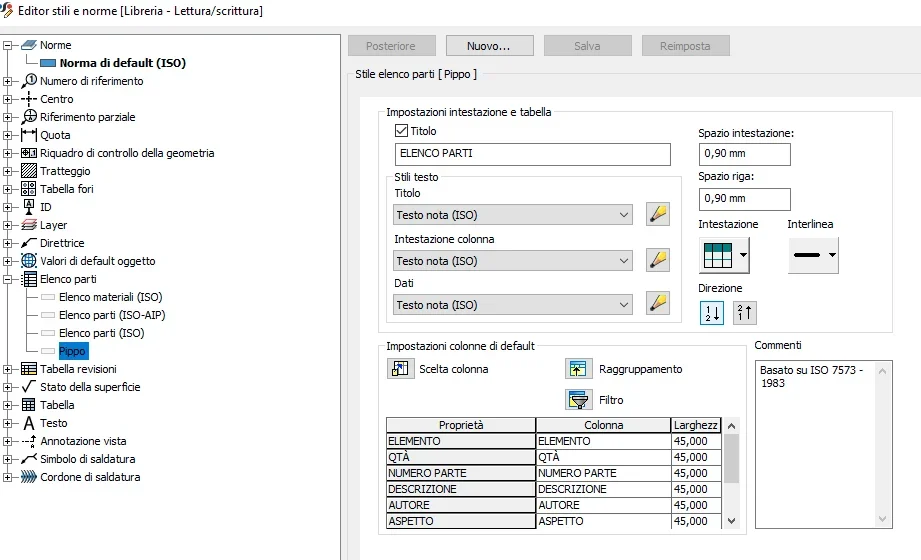This screenshot has height=560, width=921.
Task: Edit the Dati text style pencil icon
Action: coord(658,304)
